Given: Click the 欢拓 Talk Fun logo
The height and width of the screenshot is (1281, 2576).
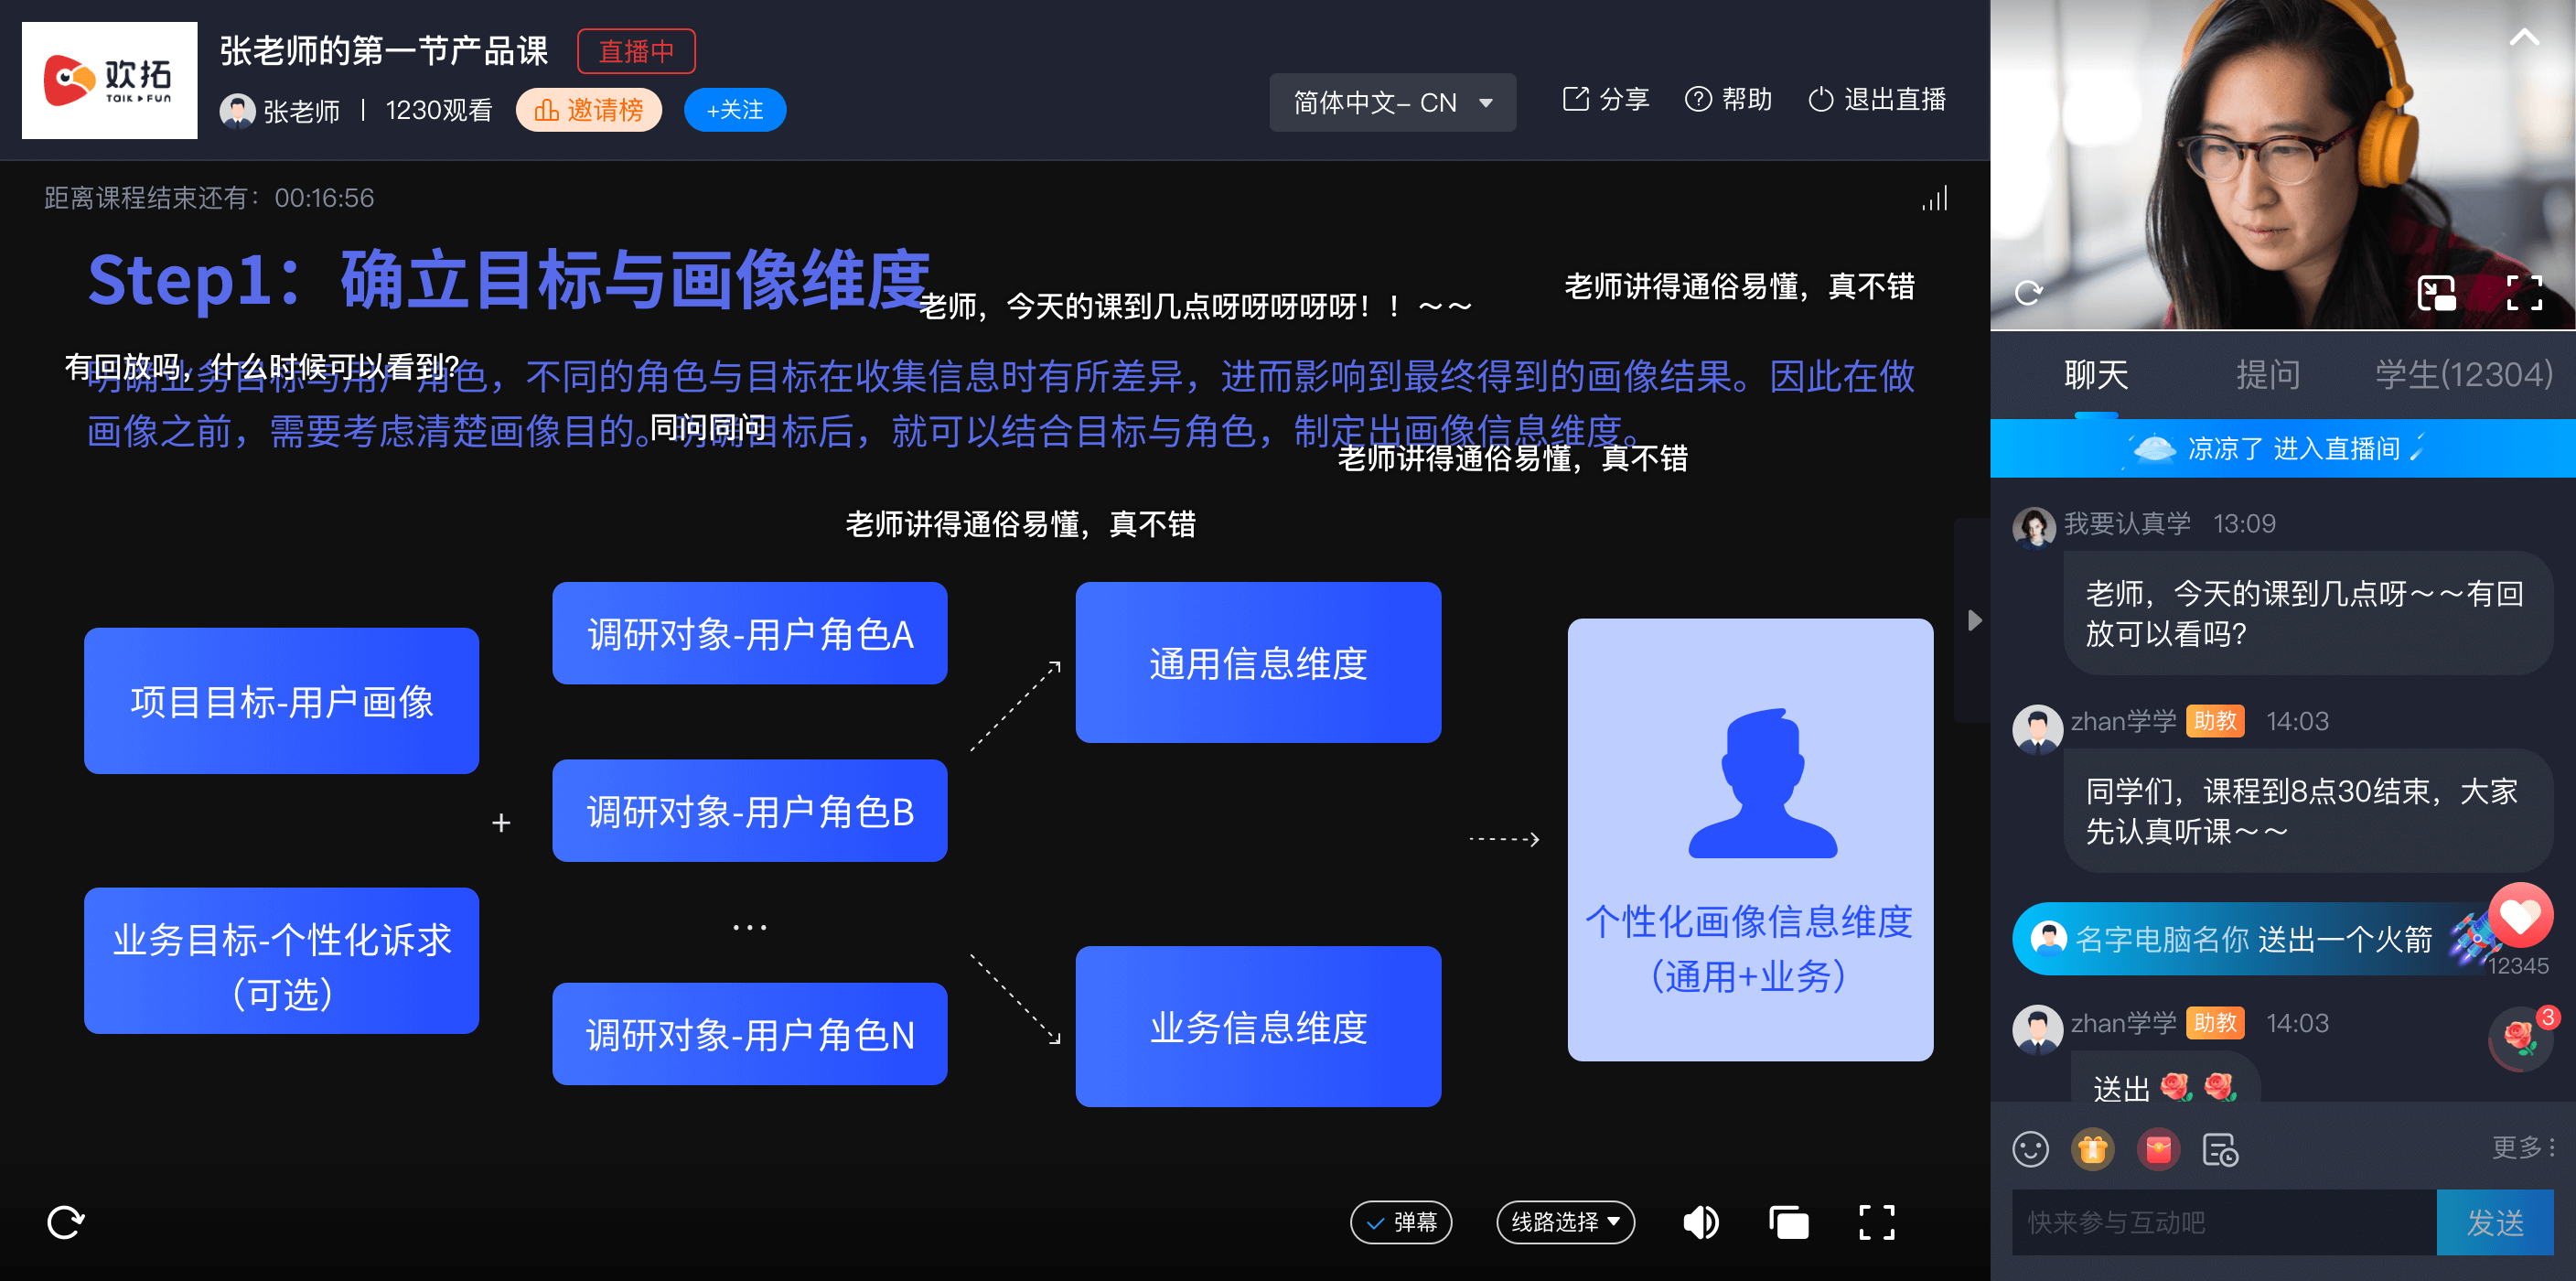Looking at the screenshot, I should coord(109,80).
